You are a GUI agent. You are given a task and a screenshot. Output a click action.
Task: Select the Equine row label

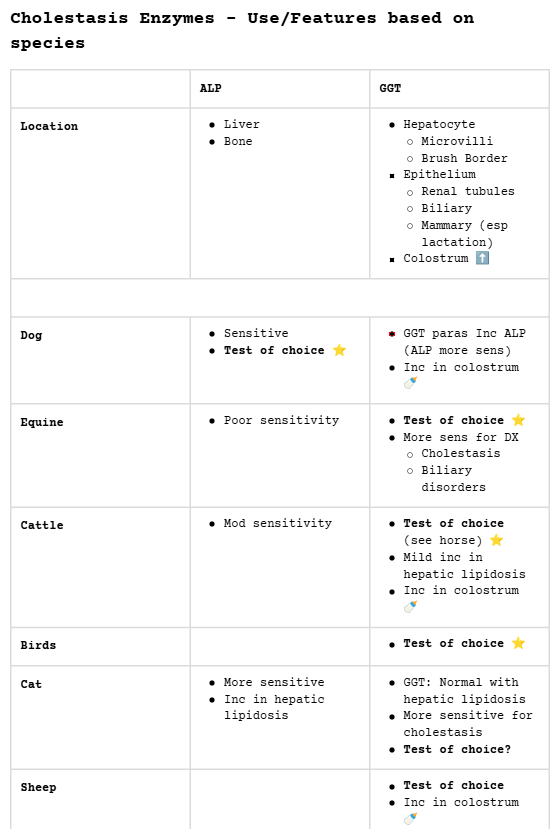42,422
